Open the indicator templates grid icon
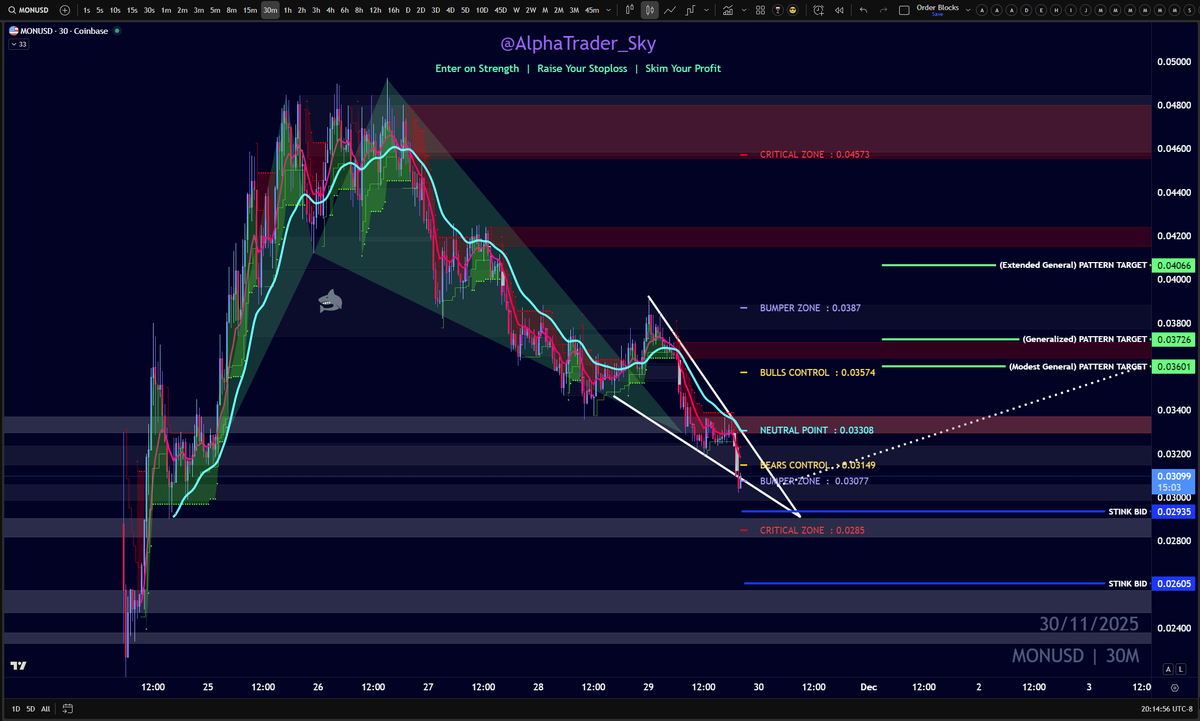 [x=760, y=10]
